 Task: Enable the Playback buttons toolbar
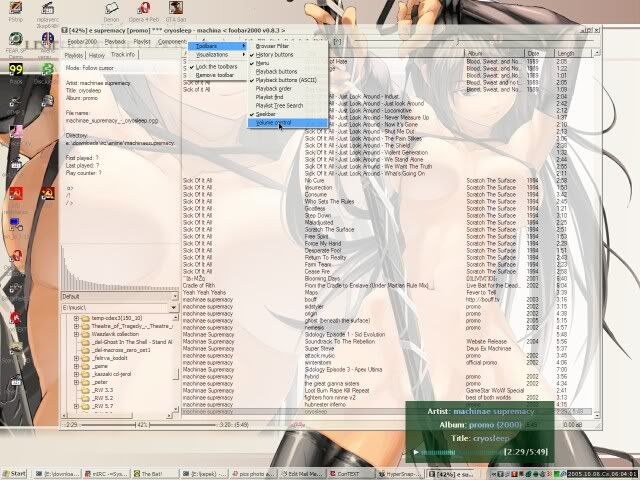pos(288,71)
